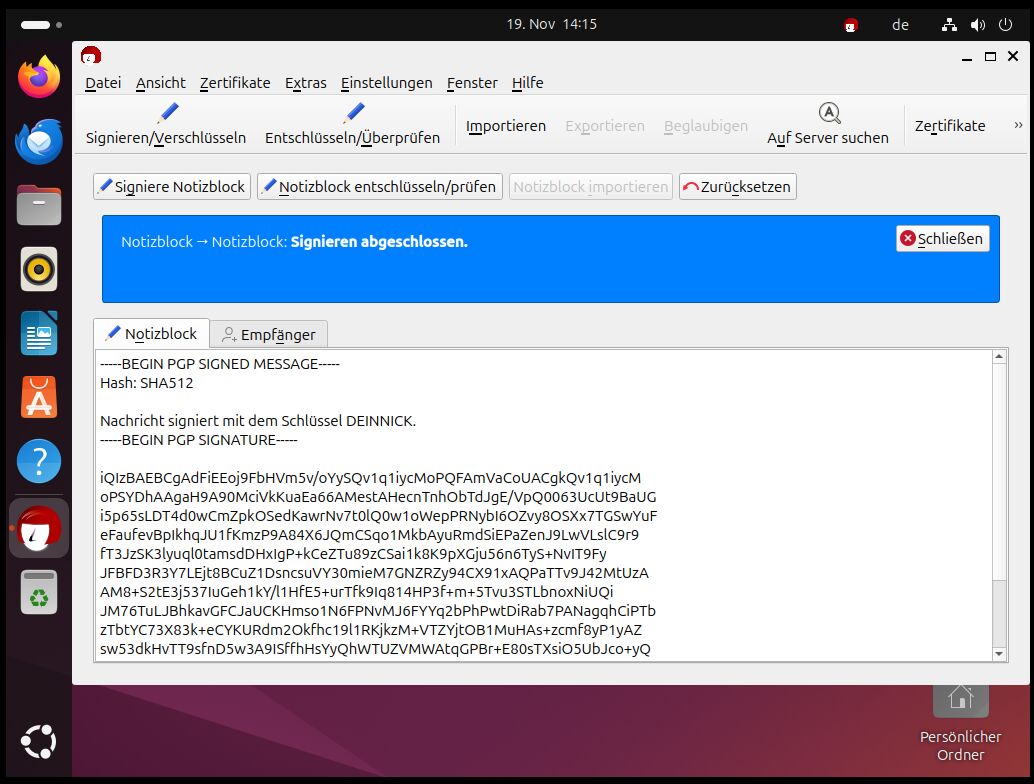Open Auf Server suchen magnifier icon
This screenshot has width=1034, height=784.
coord(828,113)
